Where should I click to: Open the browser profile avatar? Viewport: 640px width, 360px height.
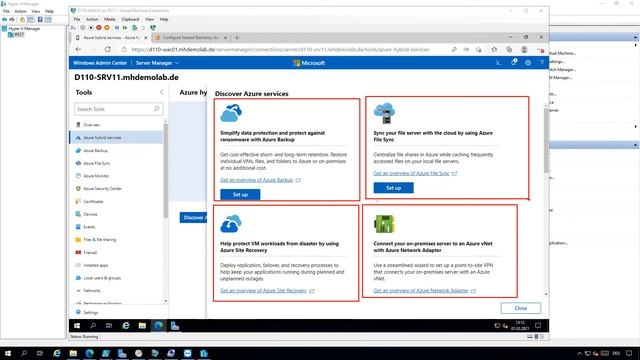point(524,49)
